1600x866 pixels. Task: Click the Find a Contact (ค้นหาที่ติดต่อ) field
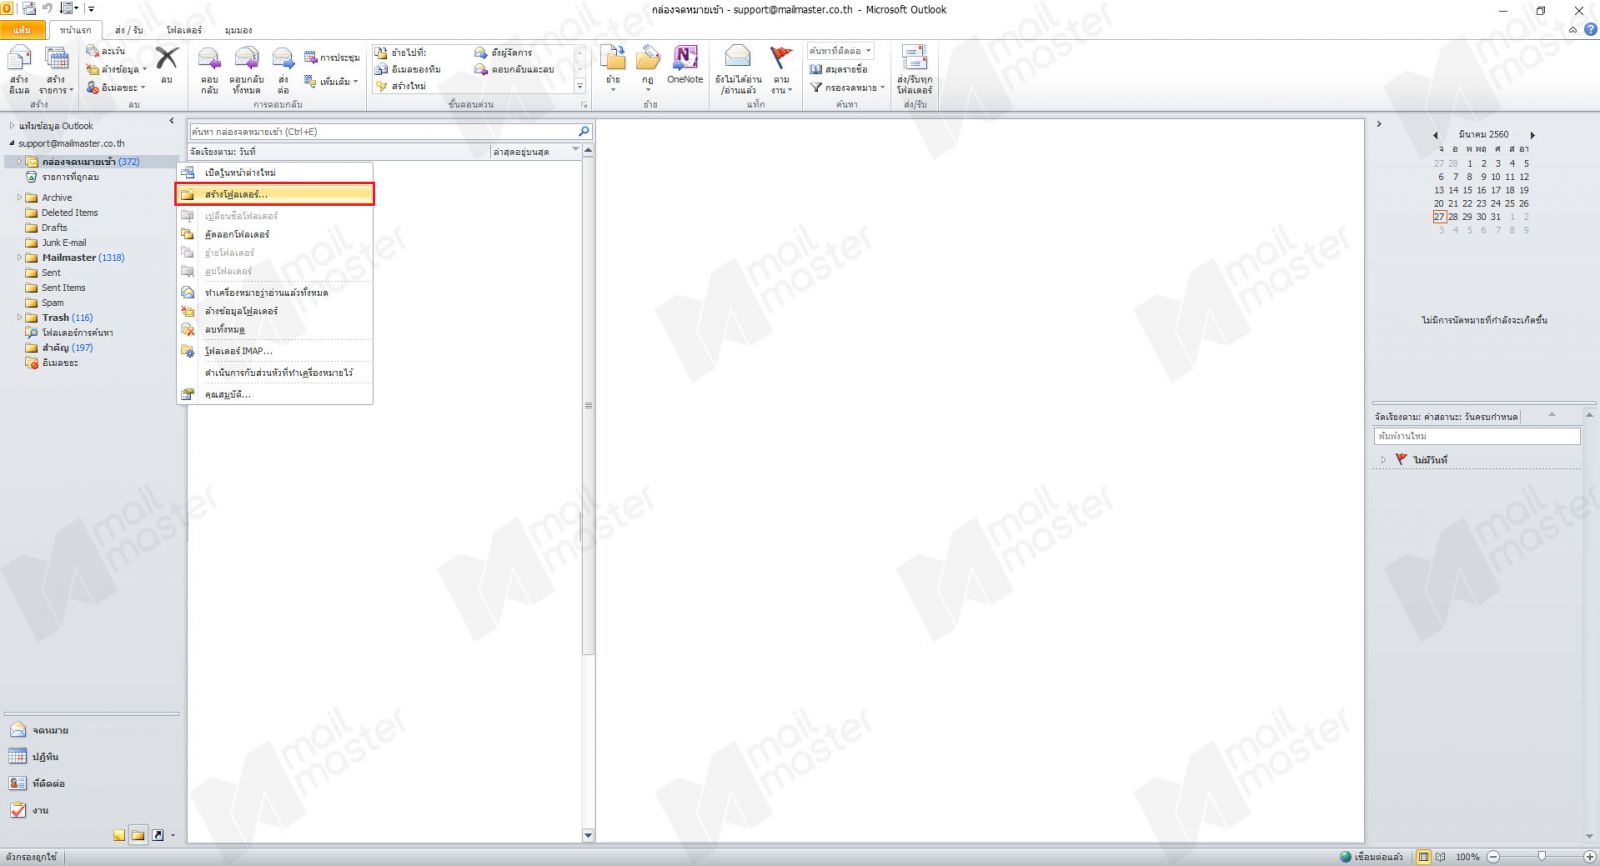coord(840,51)
